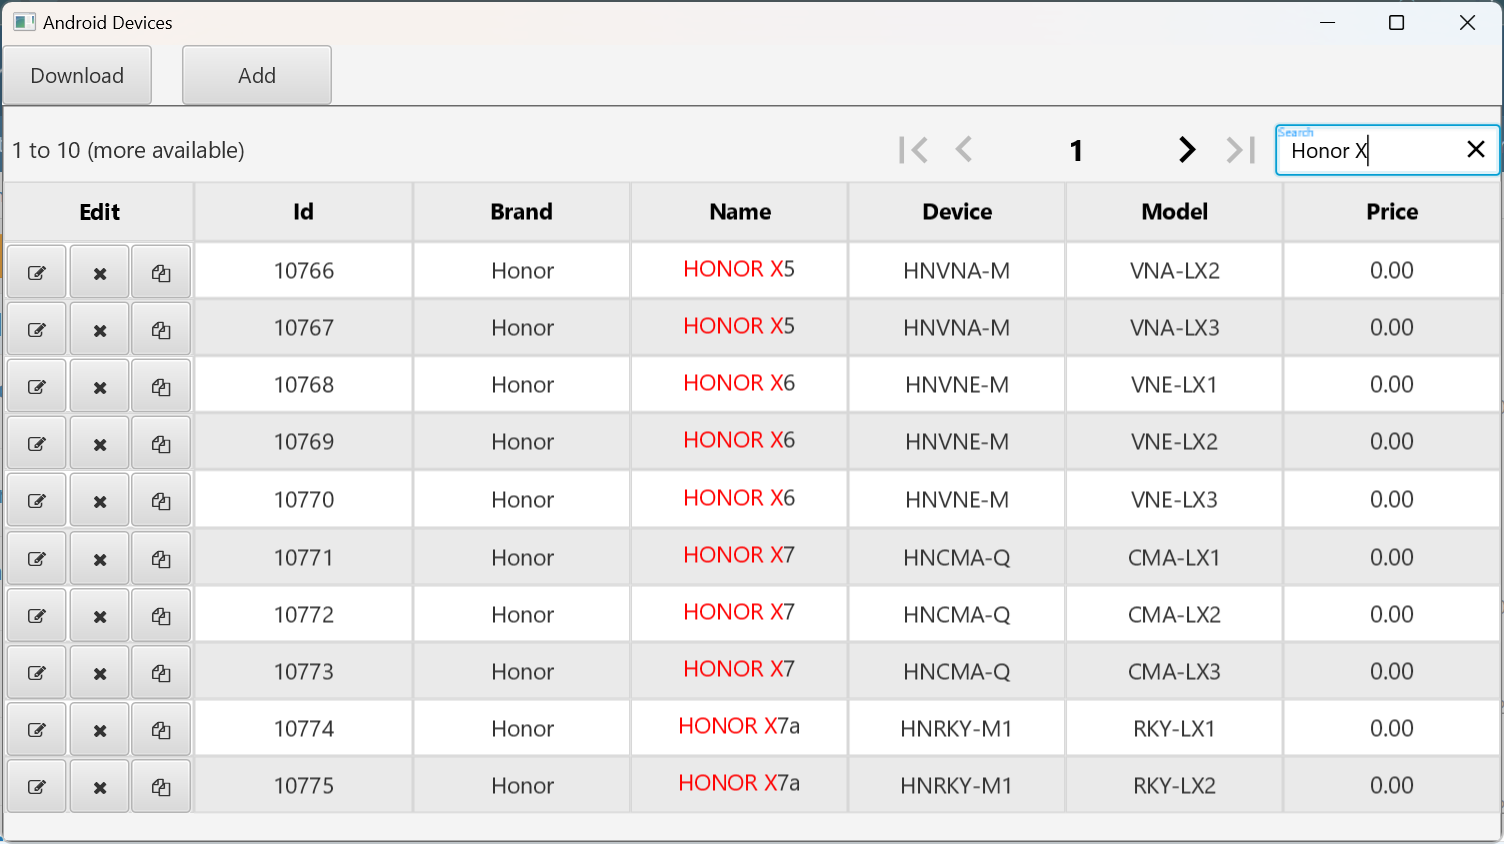
Task: Jump to the last page
Action: click(x=1240, y=150)
